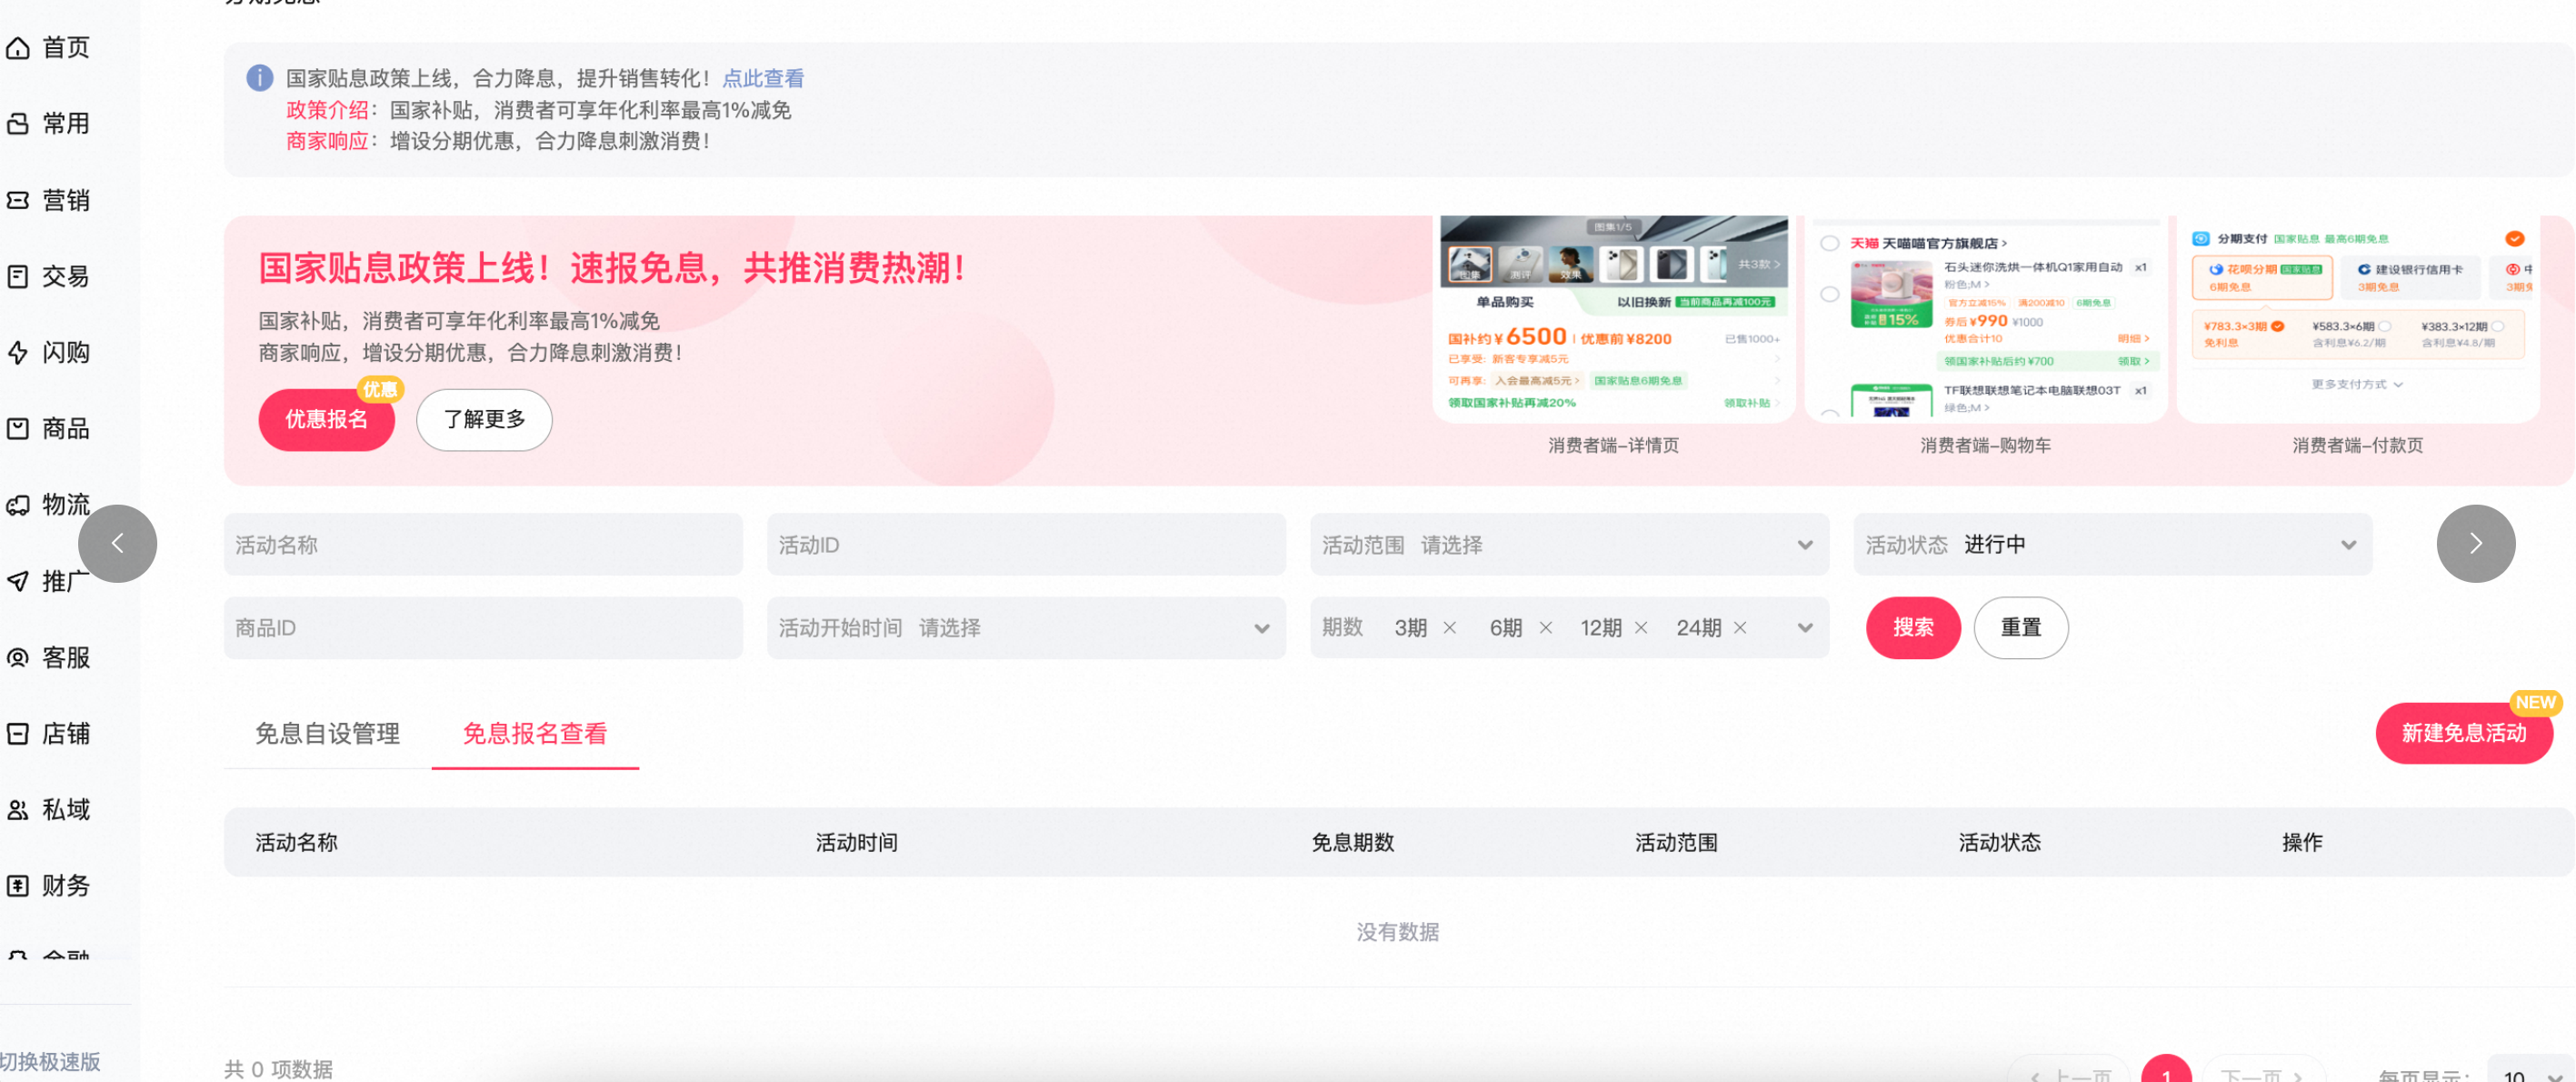The height and width of the screenshot is (1082, 2576).
Task: Click the 推广 paper plane icon
Action: click(x=18, y=581)
